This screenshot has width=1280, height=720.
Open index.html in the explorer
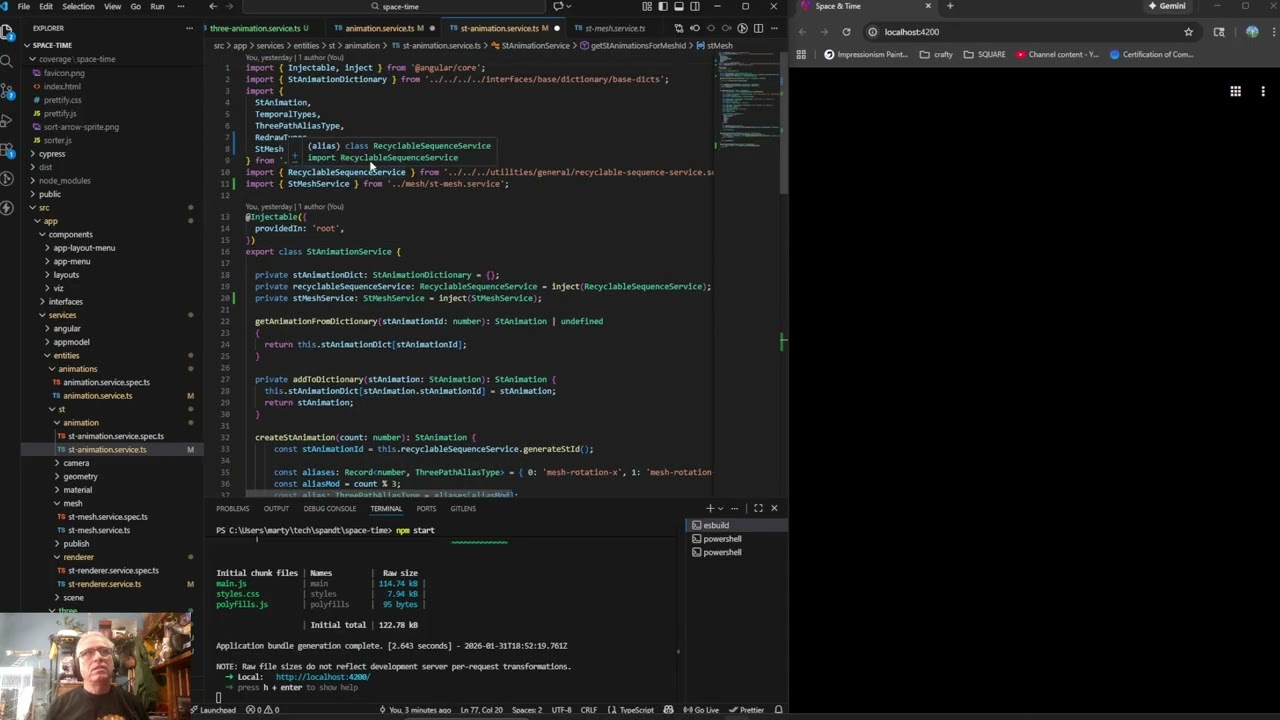pos(62,86)
